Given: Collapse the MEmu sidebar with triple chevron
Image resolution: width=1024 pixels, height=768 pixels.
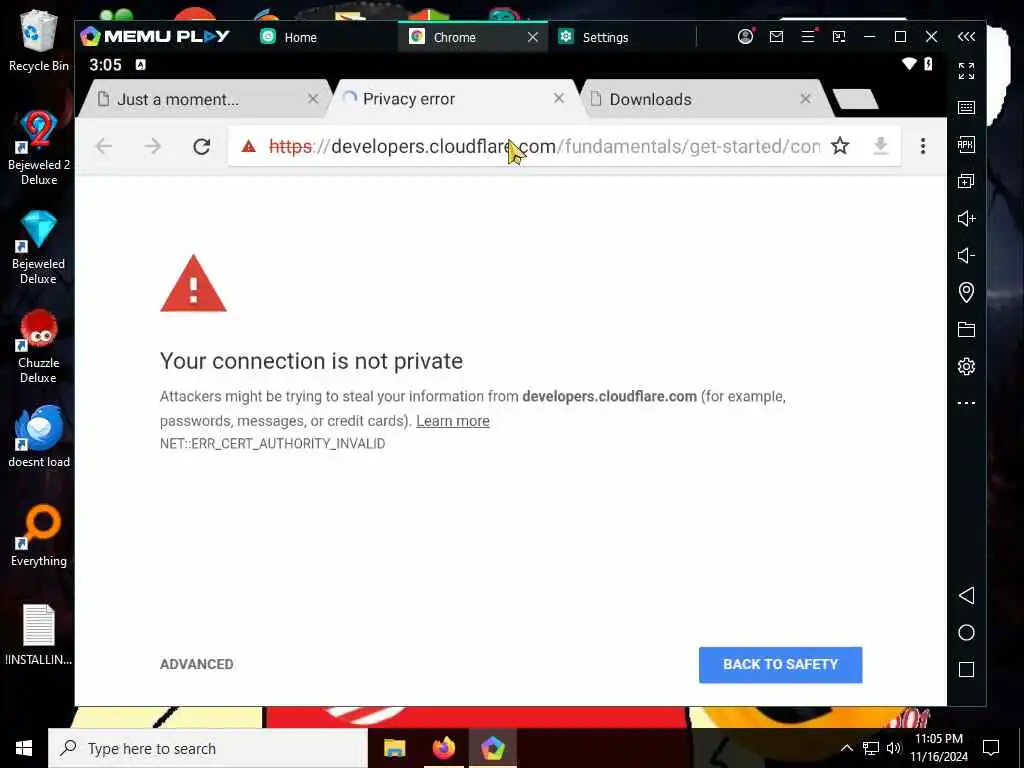Looking at the screenshot, I should (966, 37).
